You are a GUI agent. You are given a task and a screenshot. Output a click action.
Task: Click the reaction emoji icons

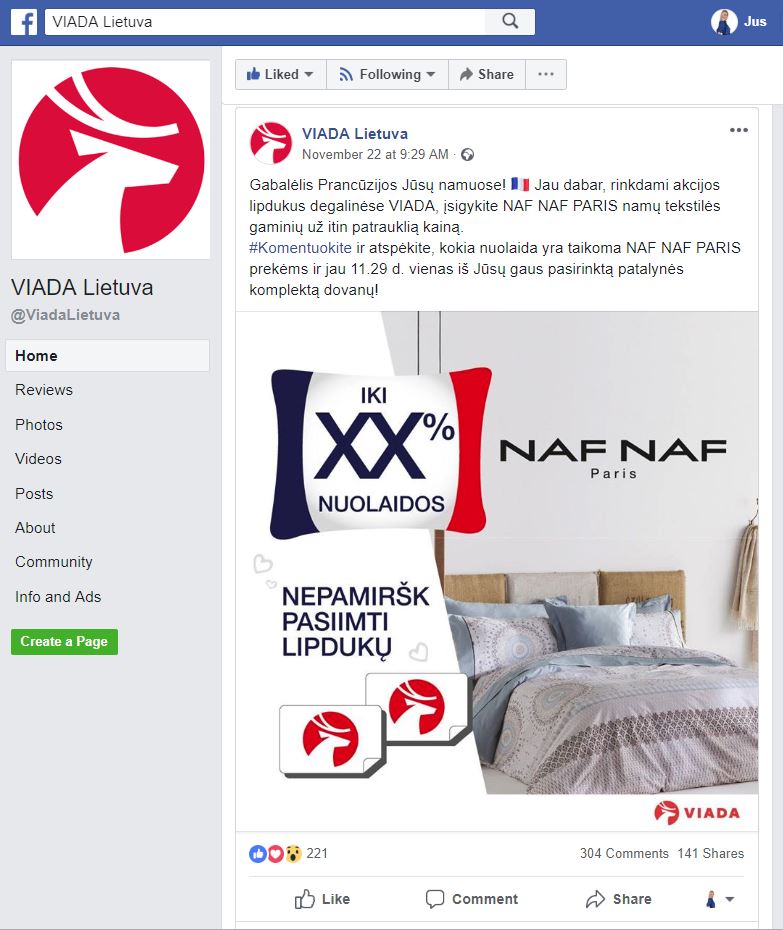tap(275, 853)
